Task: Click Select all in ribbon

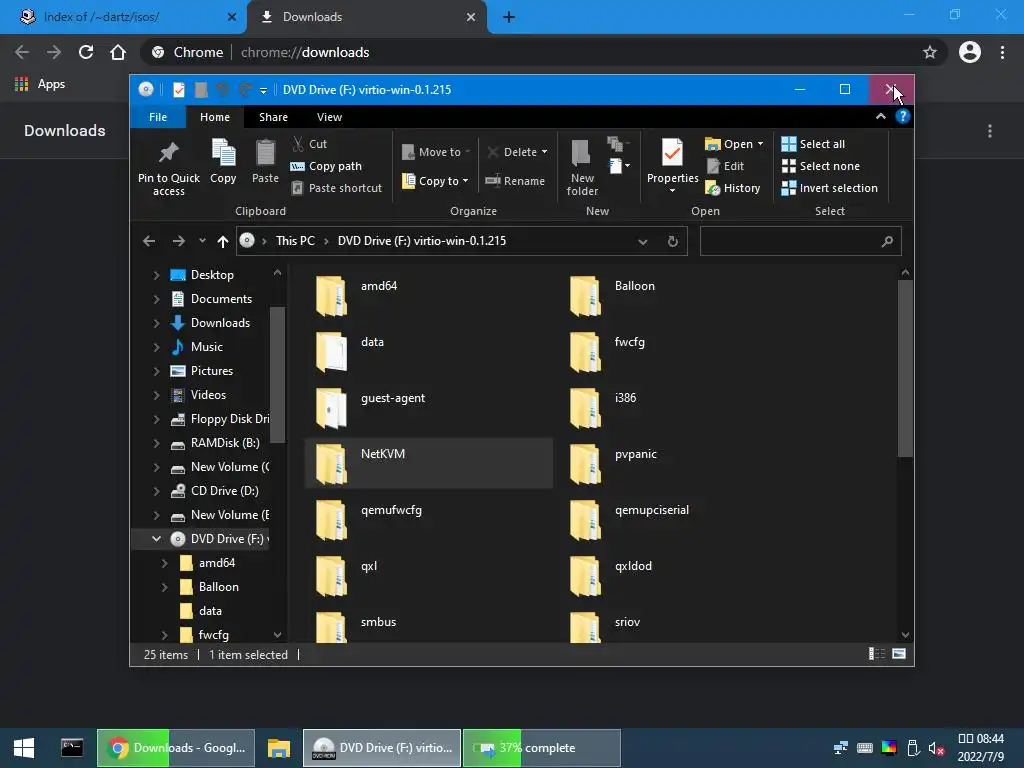Action: point(813,144)
